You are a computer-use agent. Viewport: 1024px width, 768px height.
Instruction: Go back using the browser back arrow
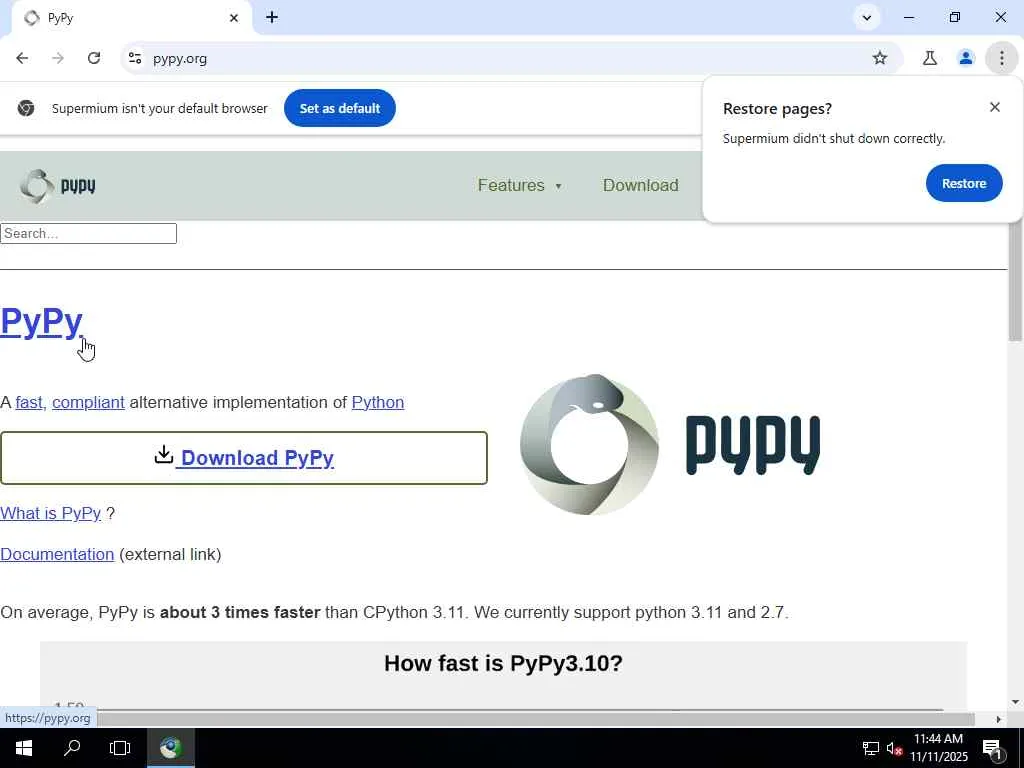pyautogui.click(x=22, y=58)
